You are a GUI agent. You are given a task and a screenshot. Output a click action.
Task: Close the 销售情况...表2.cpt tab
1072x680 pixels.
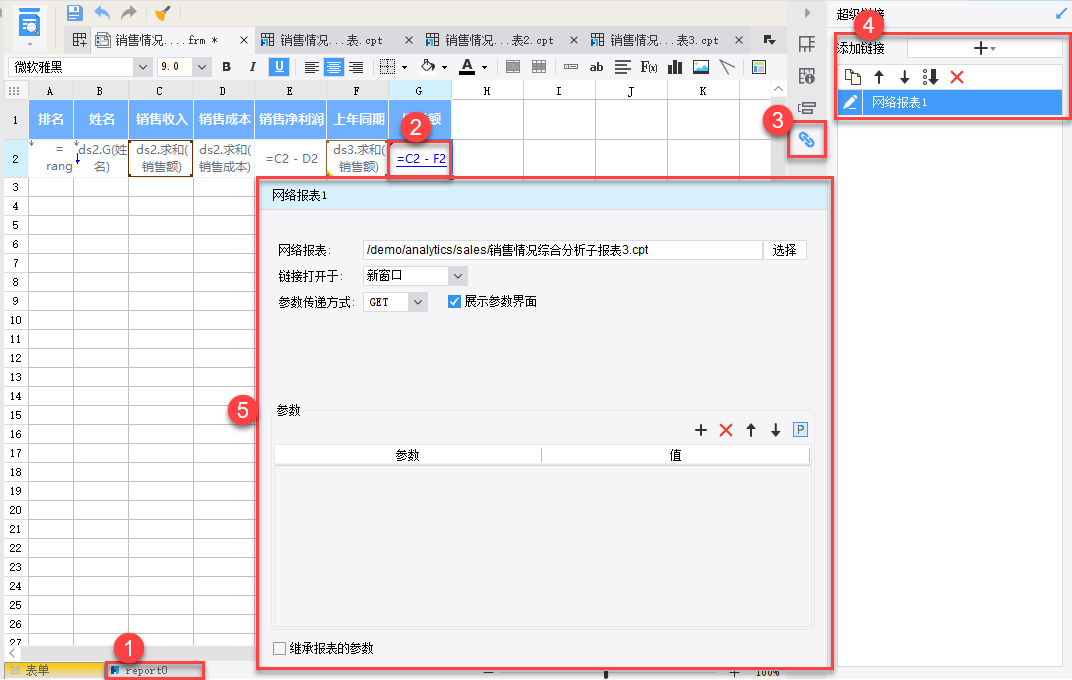[x=574, y=40]
